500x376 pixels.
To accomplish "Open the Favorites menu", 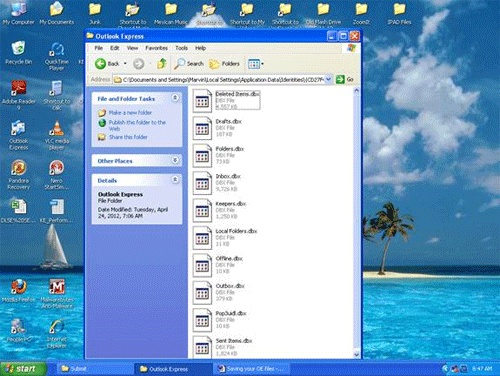I will [156, 48].
